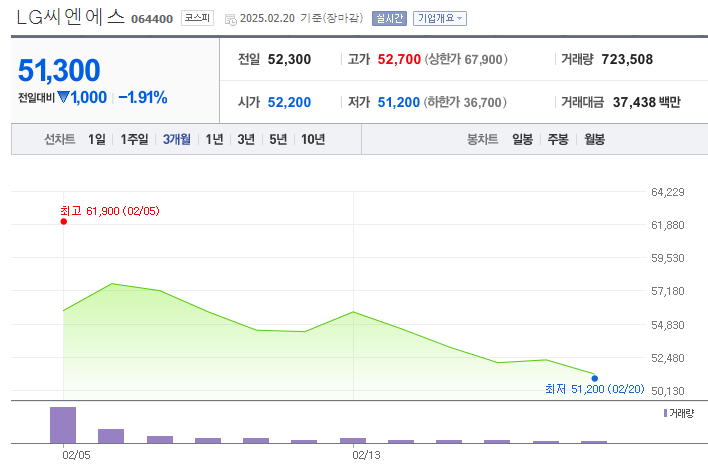Select the 10년 line chart tab
The image size is (708, 467).
pyautogui.click(x=313, y=139)
